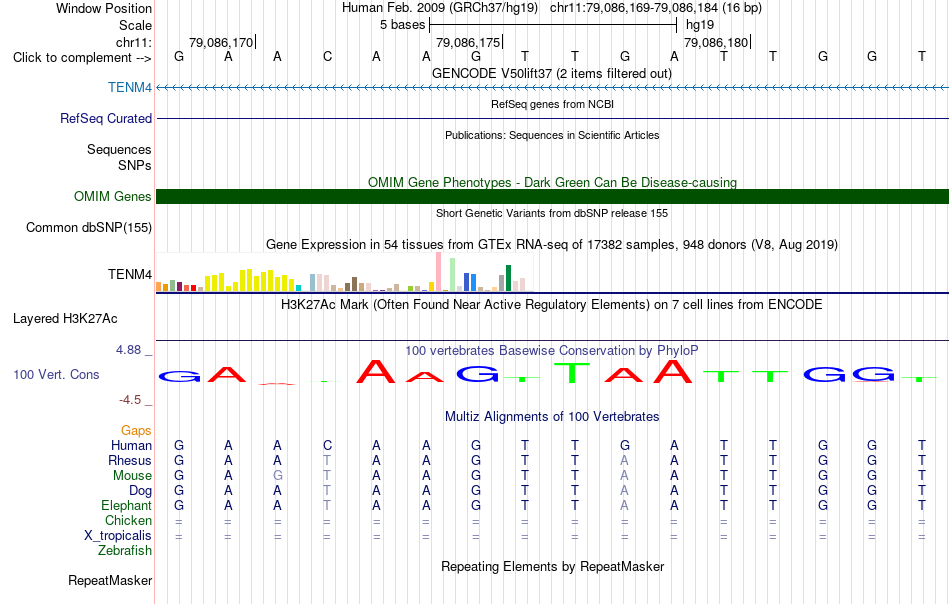The height and width of the screenshot is (604, 950).
Task: Click the tall green T conservation logo letter
Action: coord(573,373)
